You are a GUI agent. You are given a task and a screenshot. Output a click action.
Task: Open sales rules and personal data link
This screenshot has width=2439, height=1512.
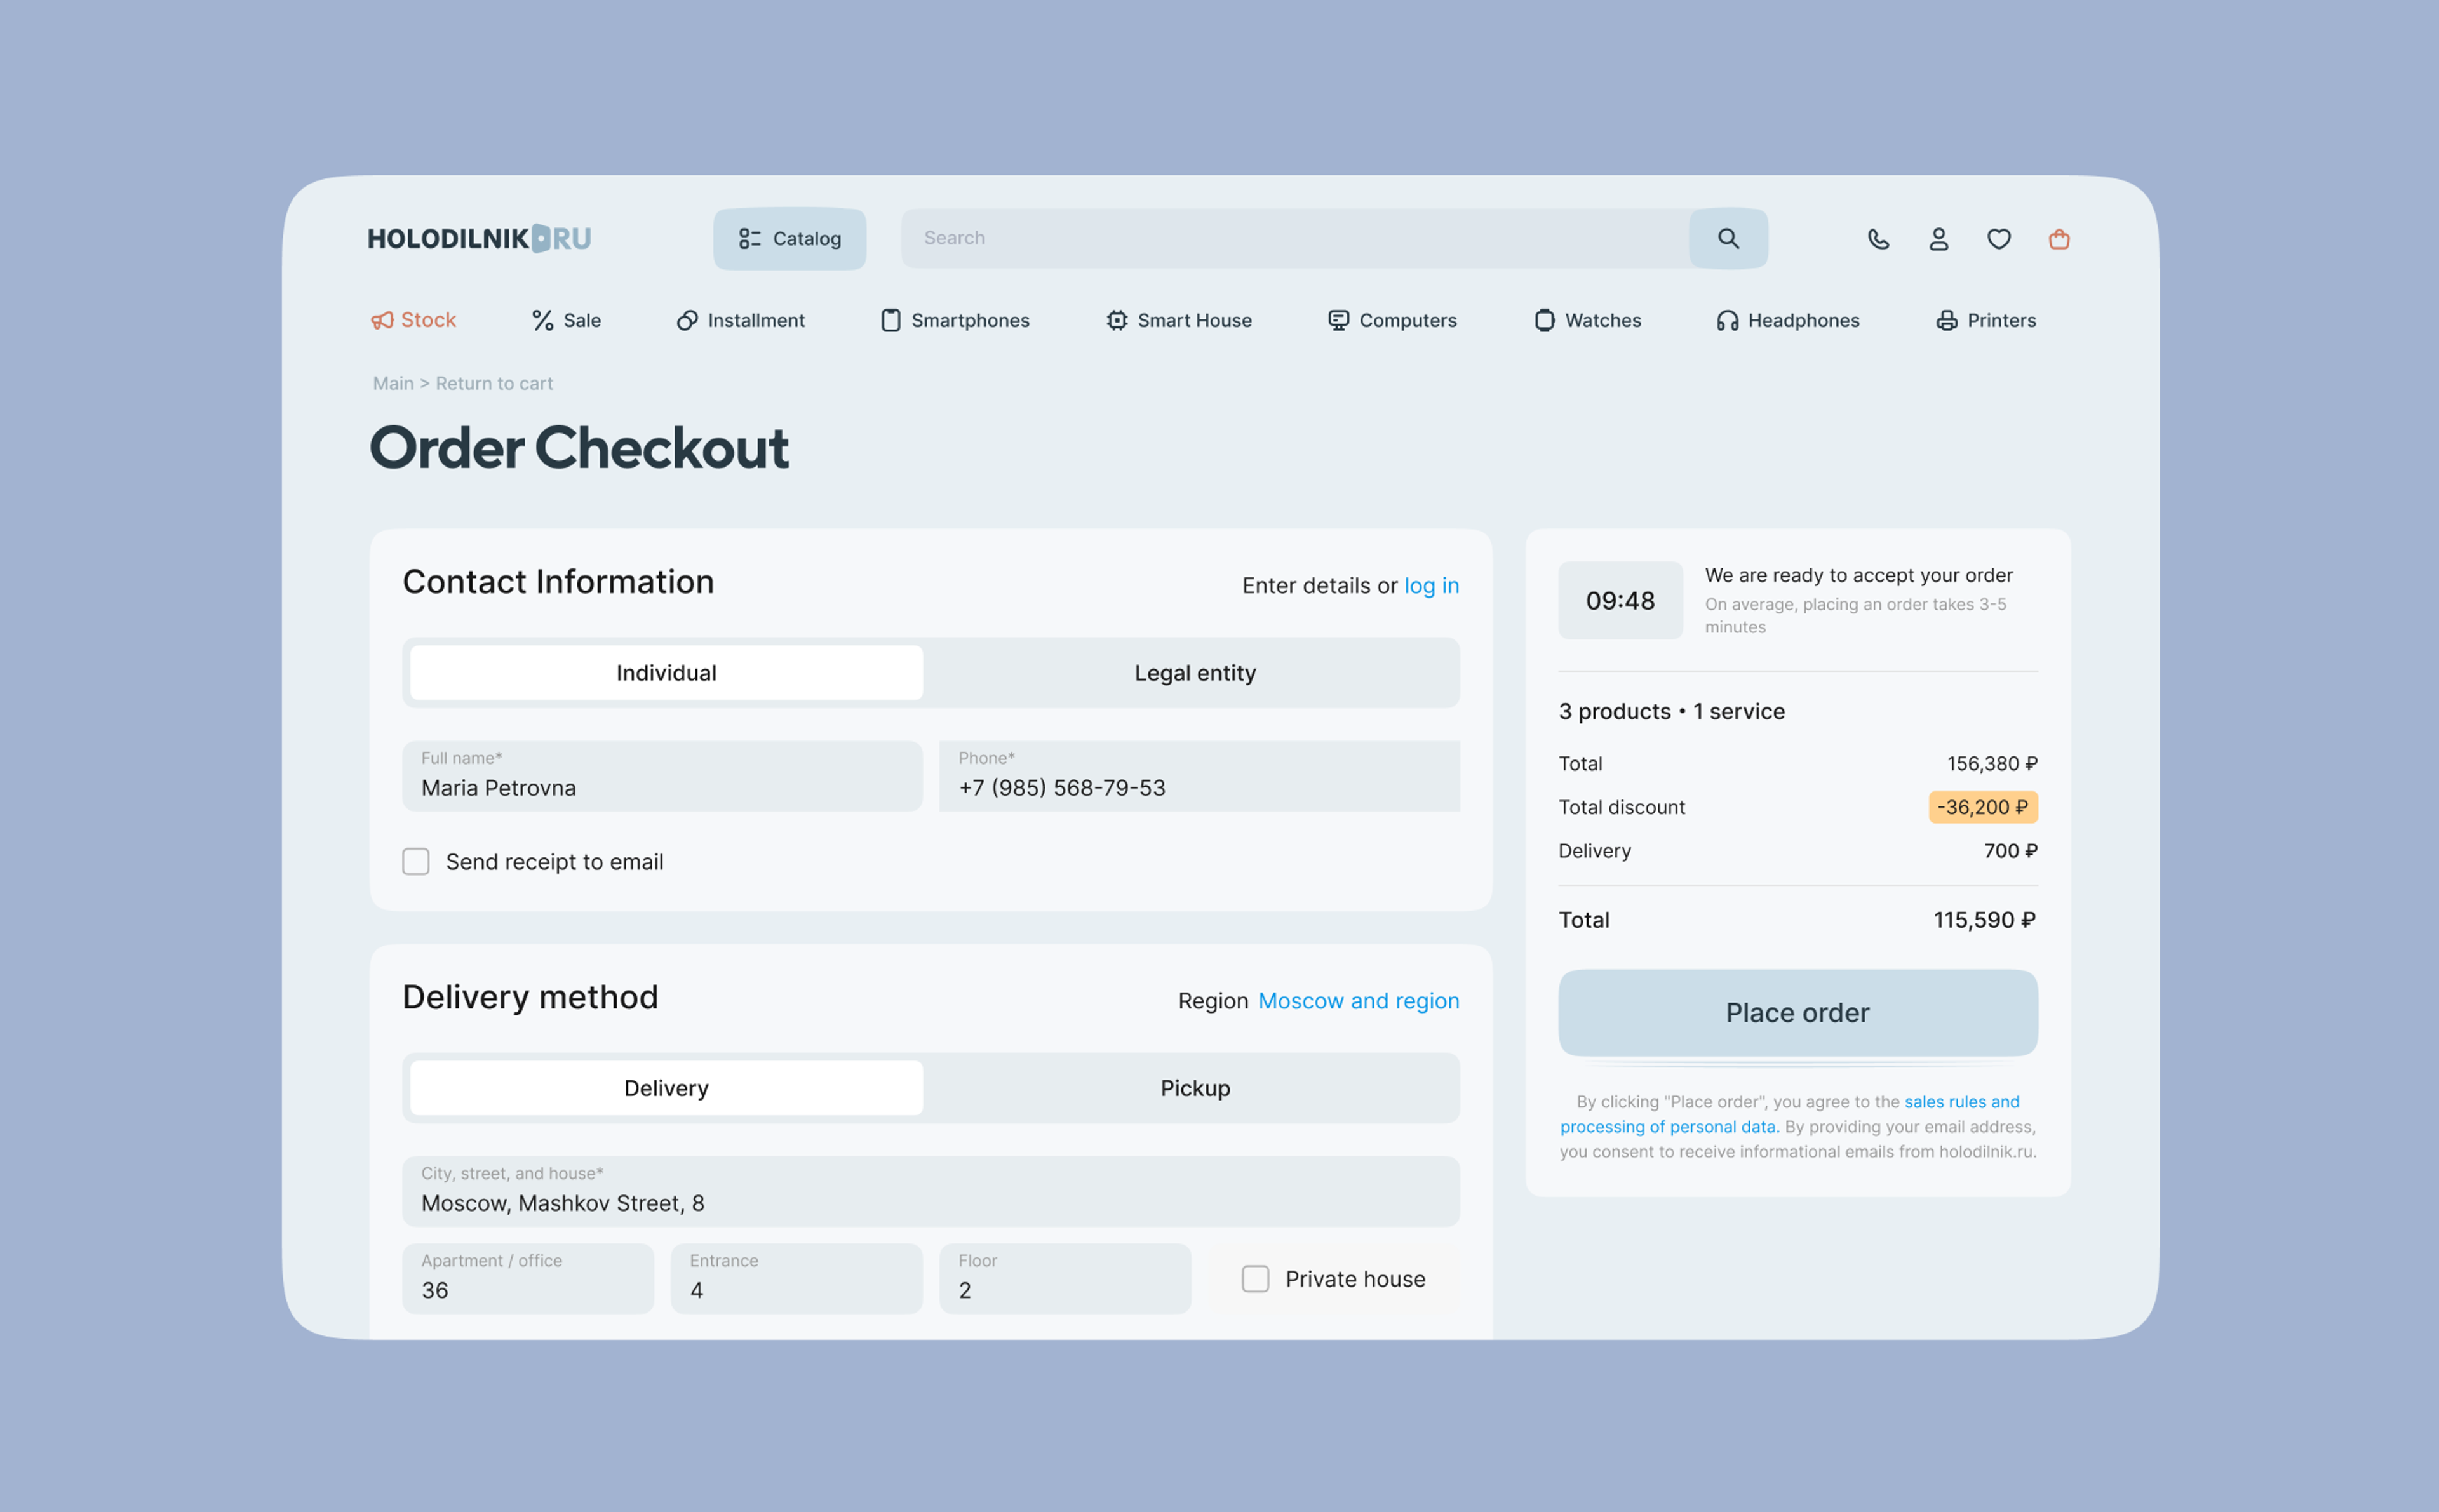pyautogui.click(x=1789, y=1114)
